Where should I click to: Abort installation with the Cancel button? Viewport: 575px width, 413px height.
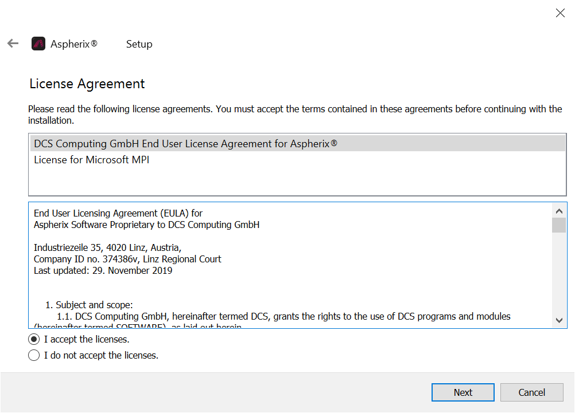[x=532, y=392]
